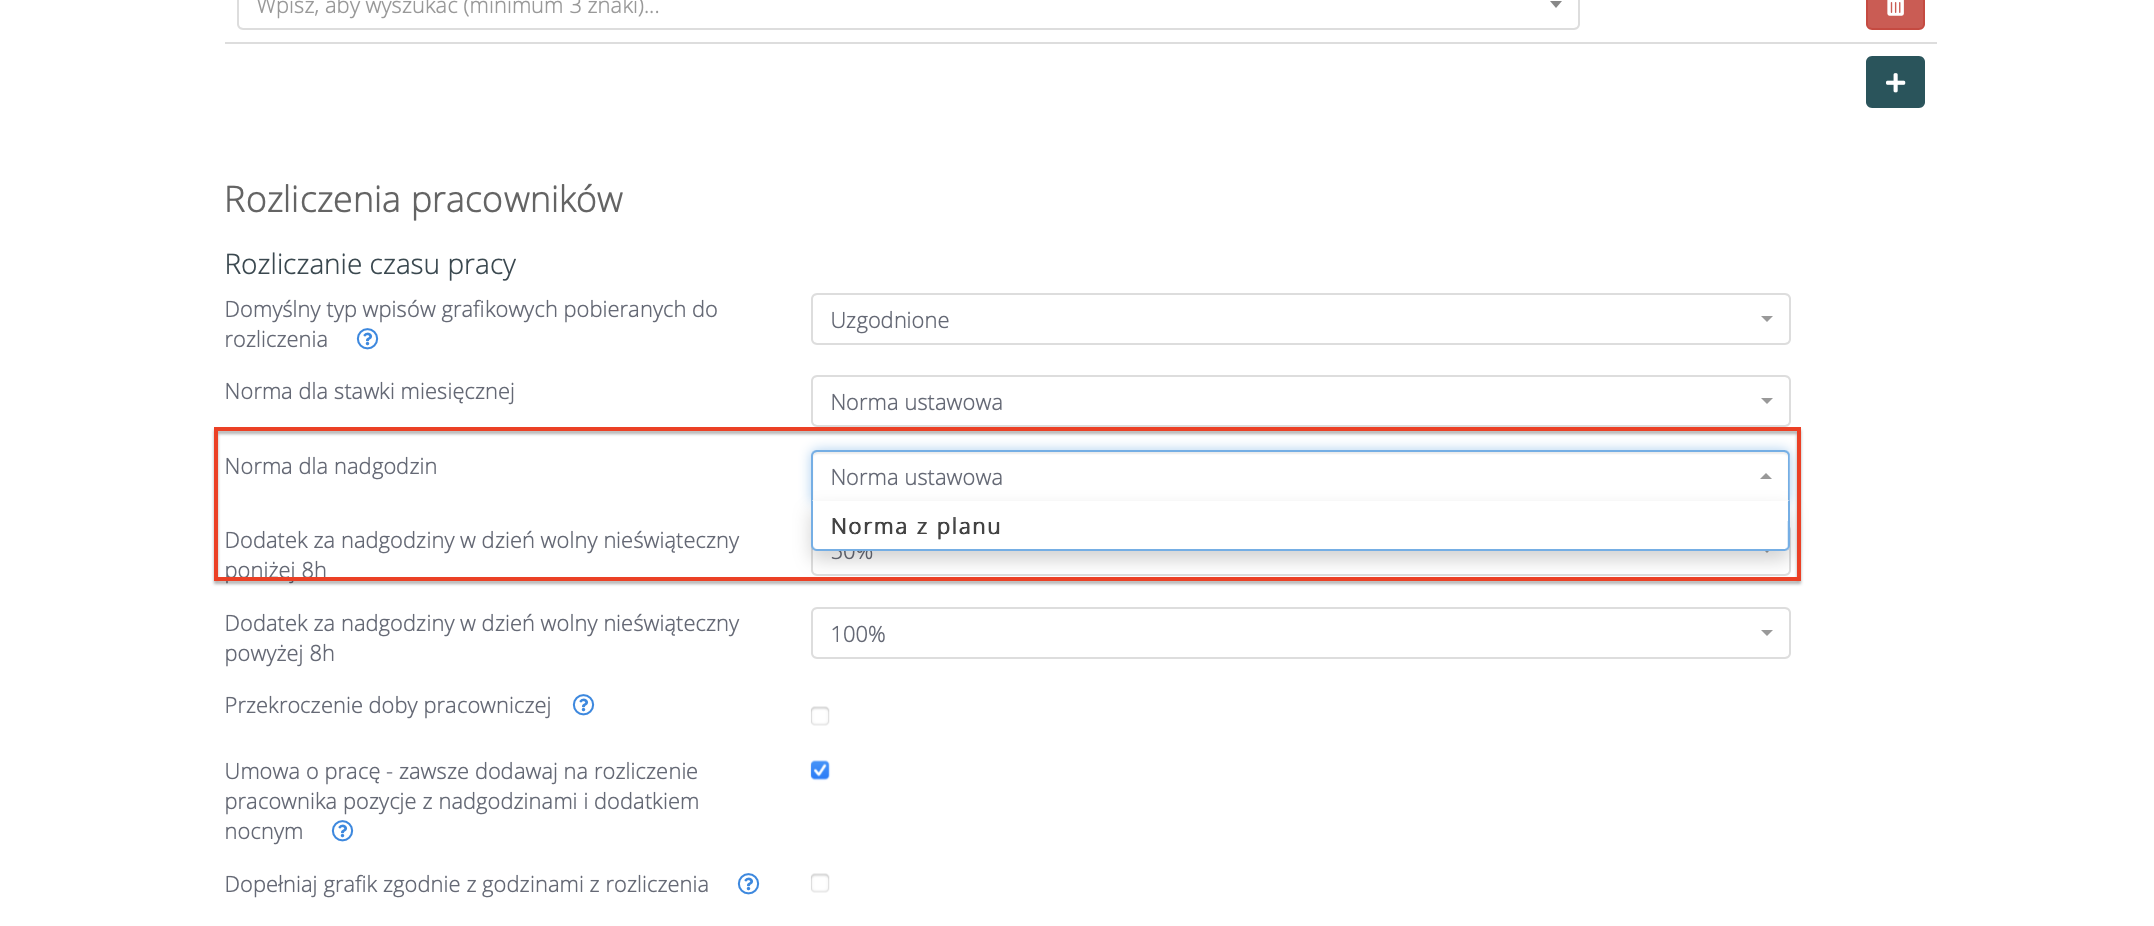Click the Rozliczenia pracowników heading
This screenshot has height=926, width=2154.
(423, 199)
